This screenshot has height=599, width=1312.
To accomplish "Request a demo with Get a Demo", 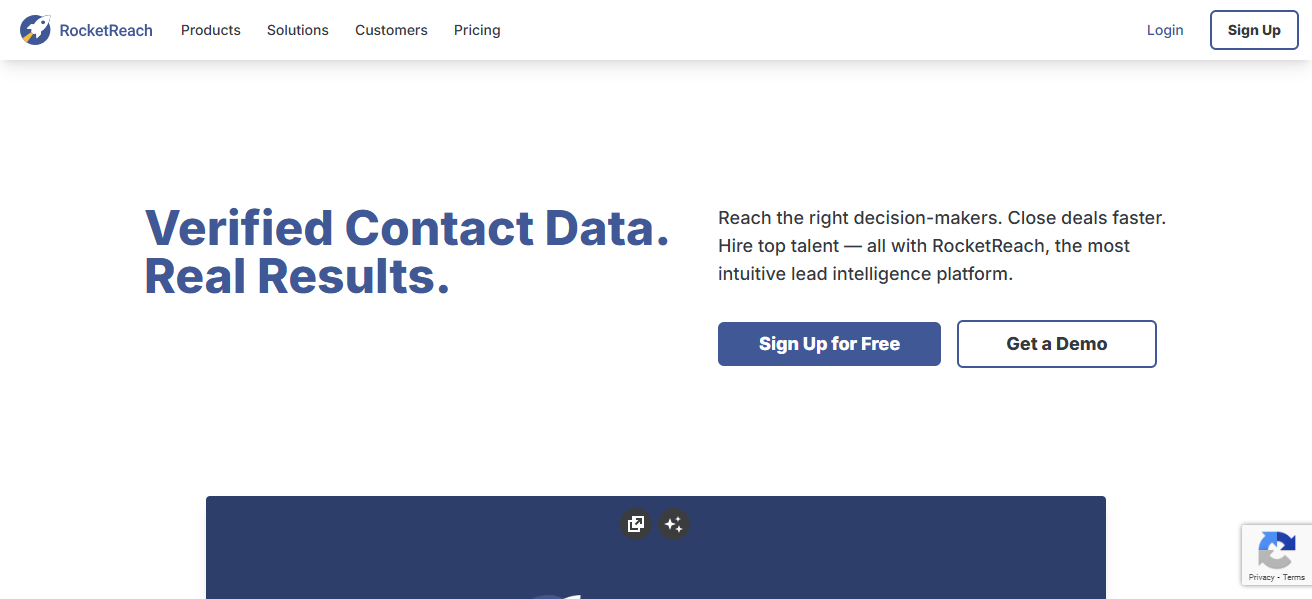I will (x=1057, y=344).
